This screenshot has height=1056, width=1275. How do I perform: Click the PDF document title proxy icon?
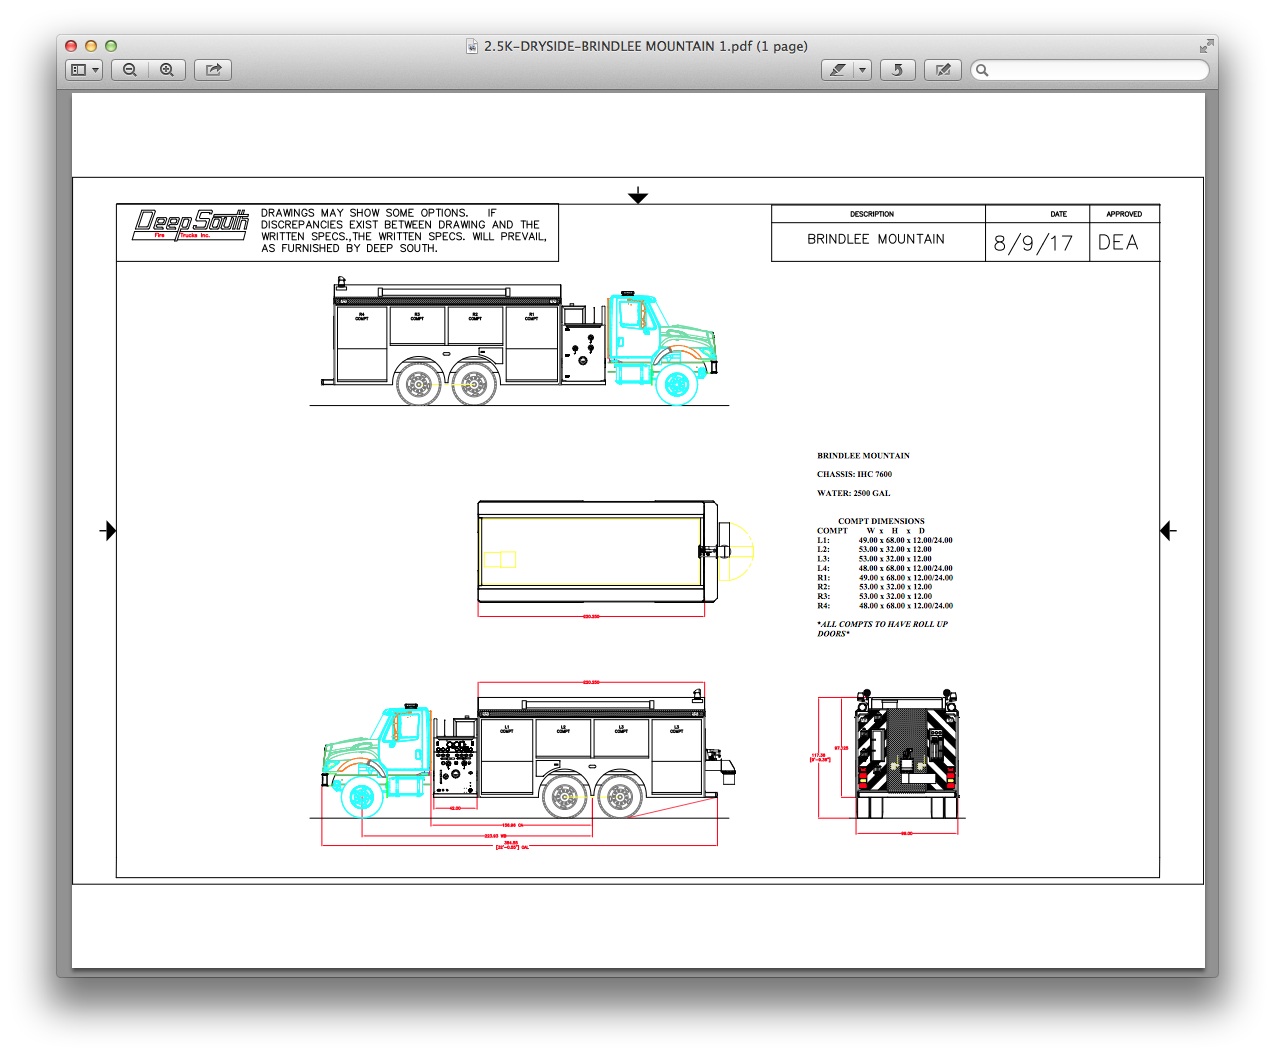[x=472, y=46]
